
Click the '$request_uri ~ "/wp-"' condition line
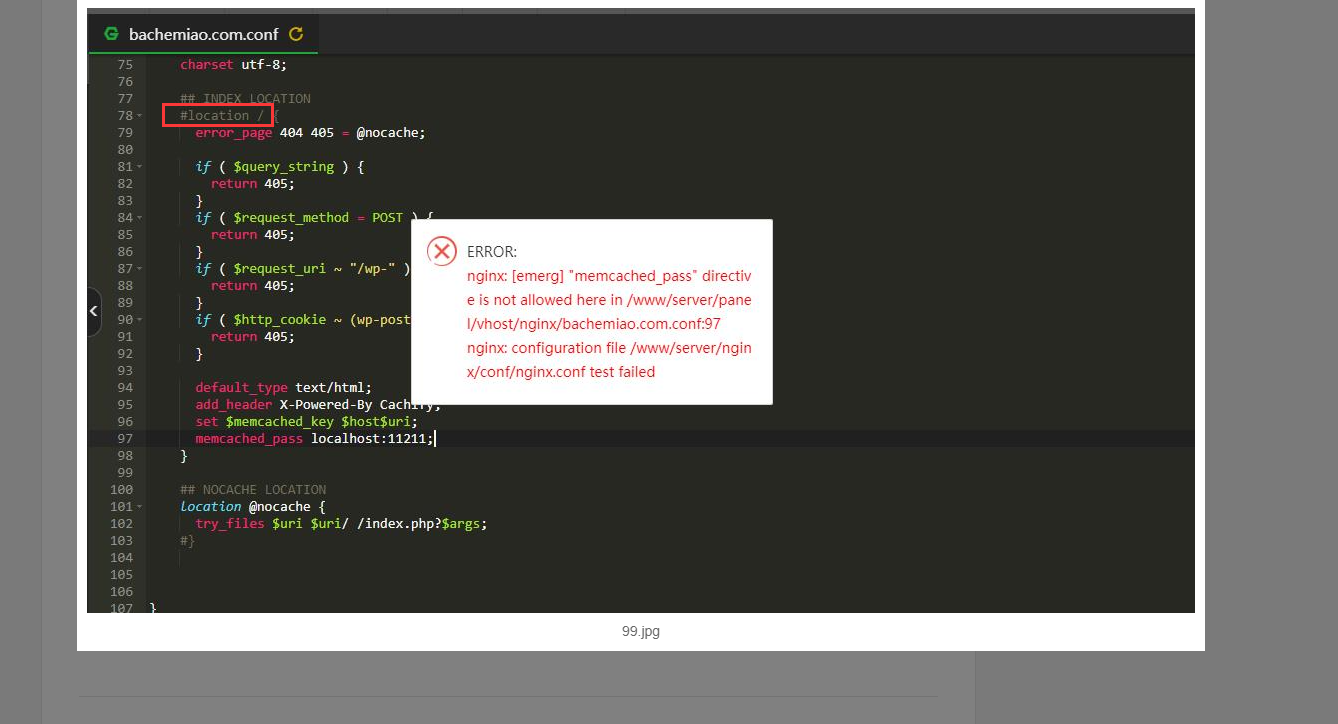[303, 269]
